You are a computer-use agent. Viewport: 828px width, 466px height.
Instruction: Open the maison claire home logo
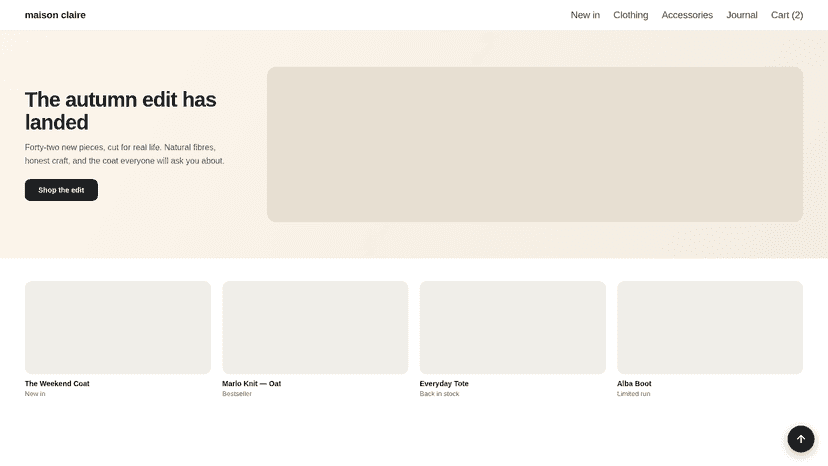[55, 15]
